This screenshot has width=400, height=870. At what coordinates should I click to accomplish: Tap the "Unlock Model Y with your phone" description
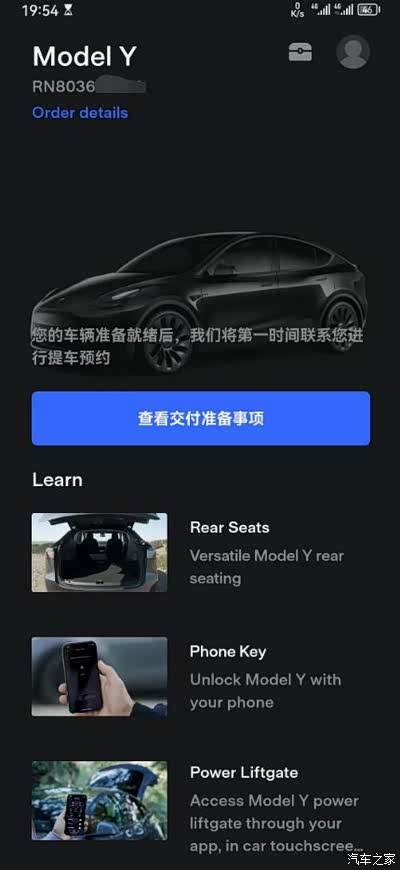coord(265,691)
